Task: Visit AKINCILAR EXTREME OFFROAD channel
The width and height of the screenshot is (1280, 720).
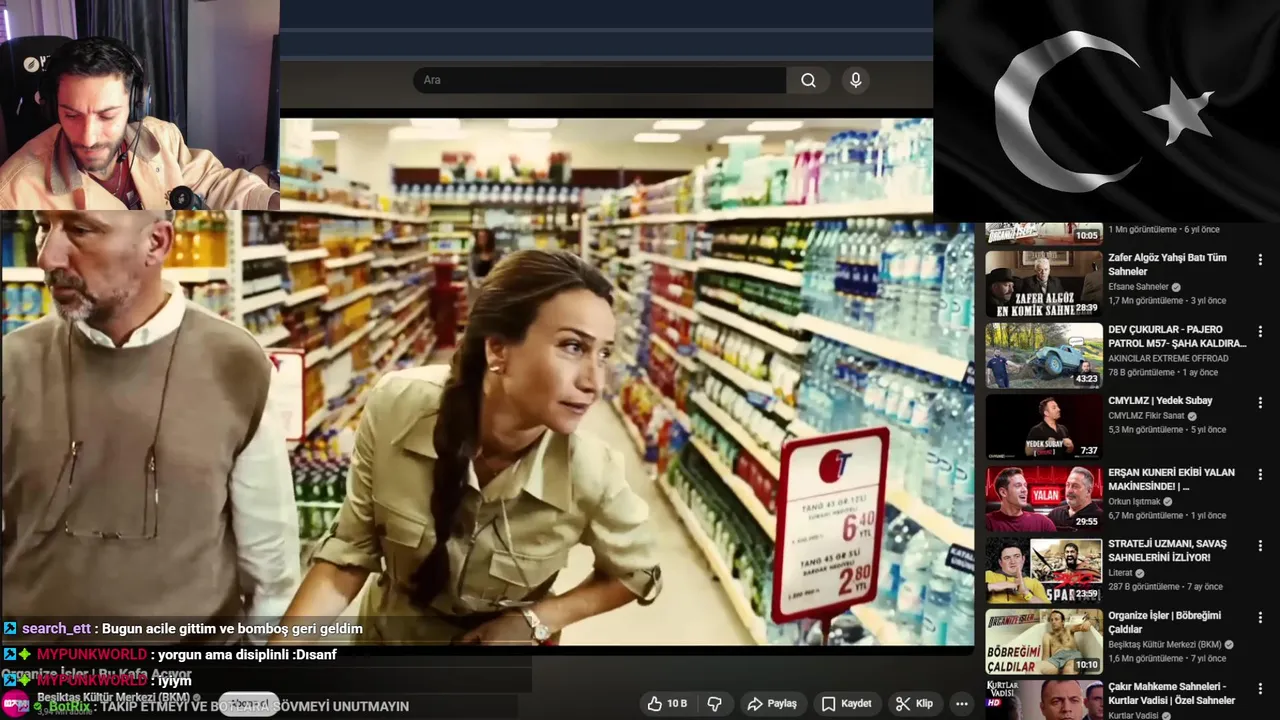Action: (x=1170, y=358)
